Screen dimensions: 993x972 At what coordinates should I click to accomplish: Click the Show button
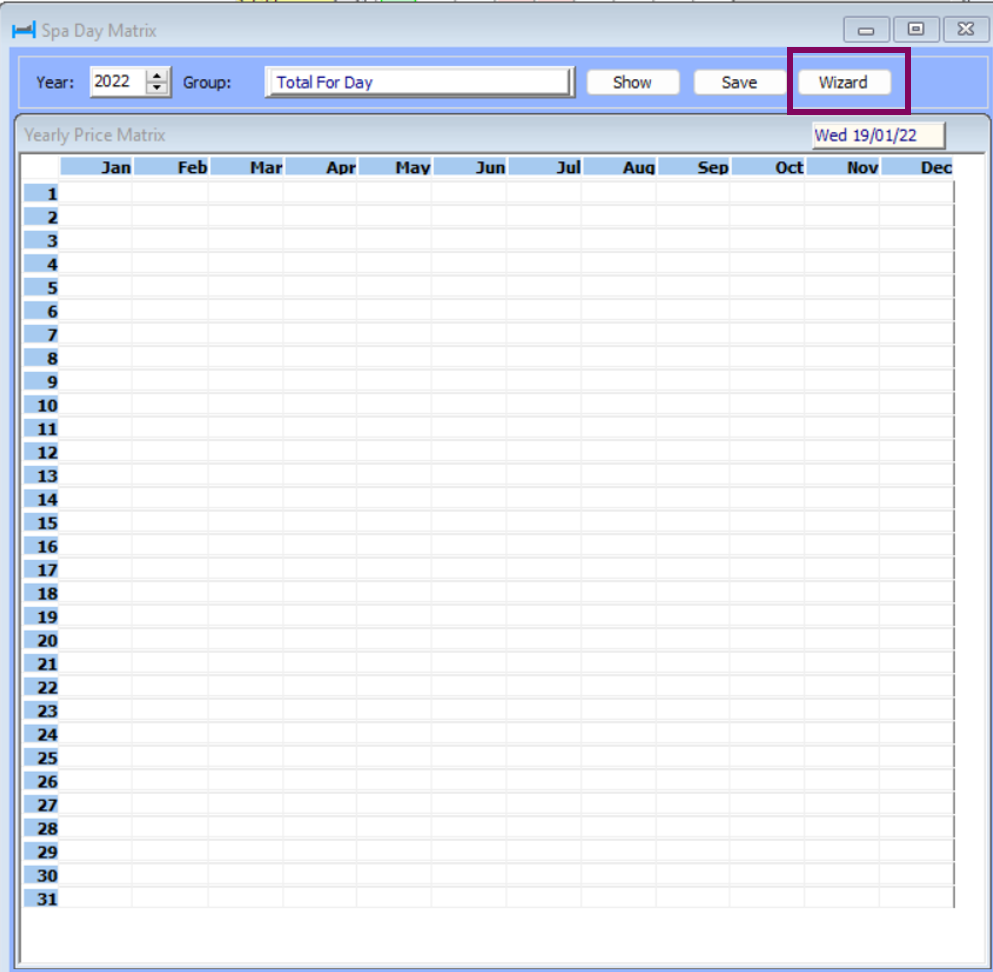click(633, 82)
